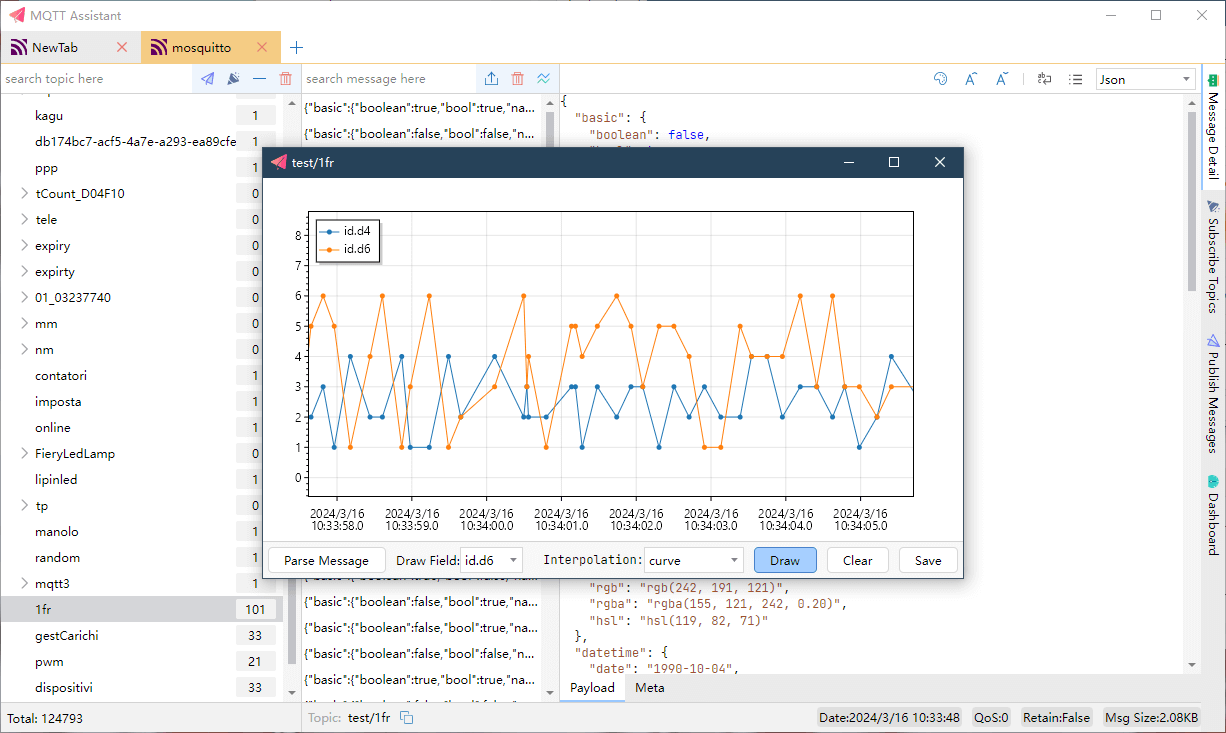This screenshot has height=733, width=1226.
Task: Expand the tele topic node
Action: pyautogui.click(x=24, y=219)
